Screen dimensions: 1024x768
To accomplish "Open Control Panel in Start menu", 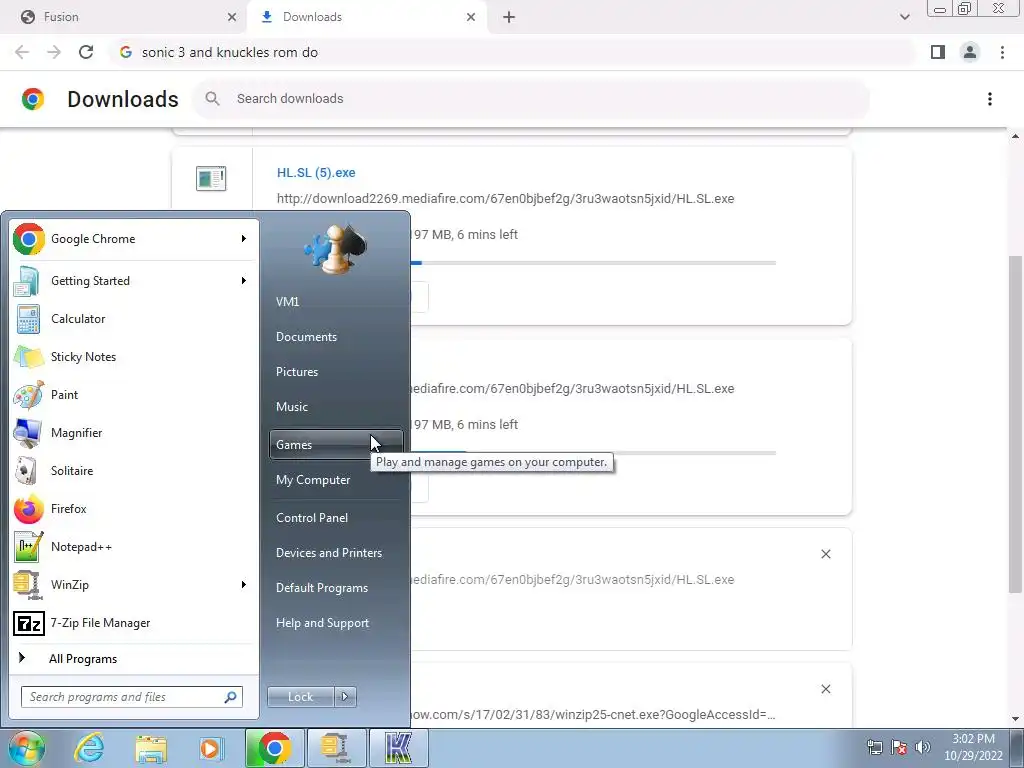I will (336, 518).
